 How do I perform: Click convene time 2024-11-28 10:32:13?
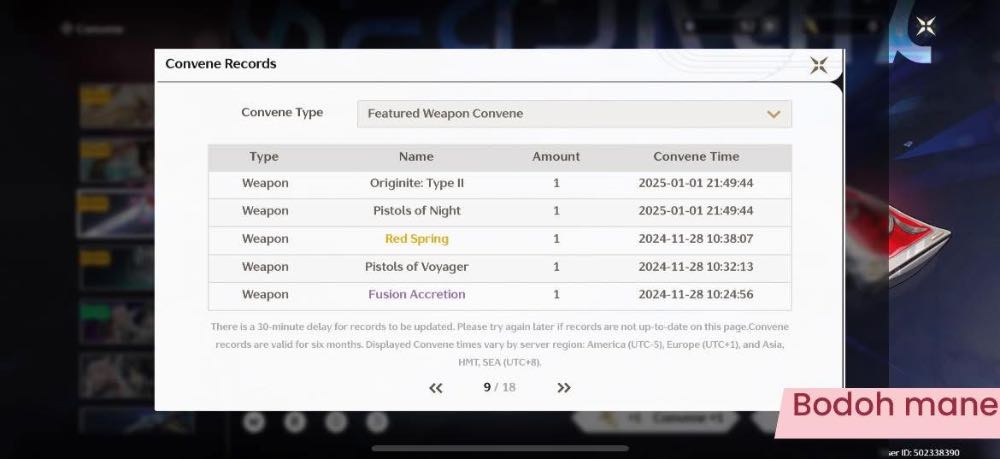point(696,266)
